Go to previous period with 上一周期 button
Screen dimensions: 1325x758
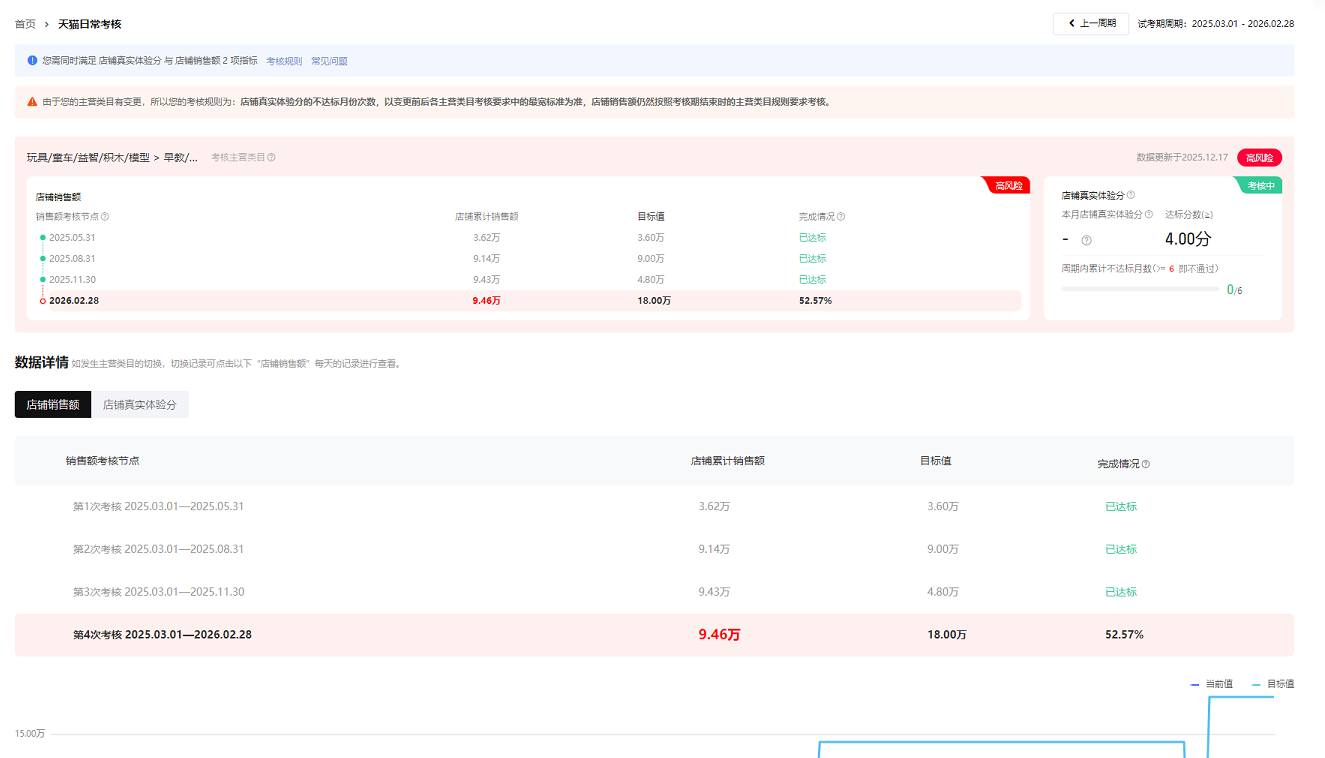pyautogui.click(x=1091, y=23)
